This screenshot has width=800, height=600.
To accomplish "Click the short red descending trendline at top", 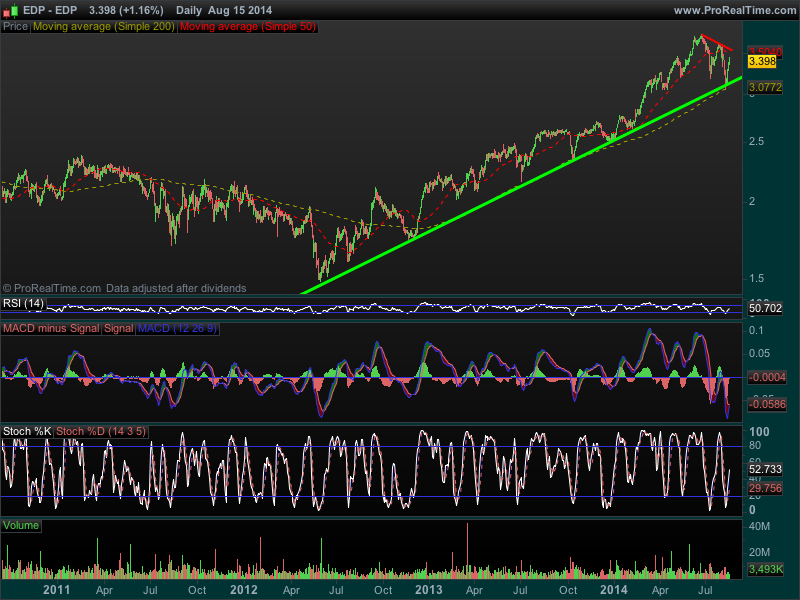I will (717, 42).
